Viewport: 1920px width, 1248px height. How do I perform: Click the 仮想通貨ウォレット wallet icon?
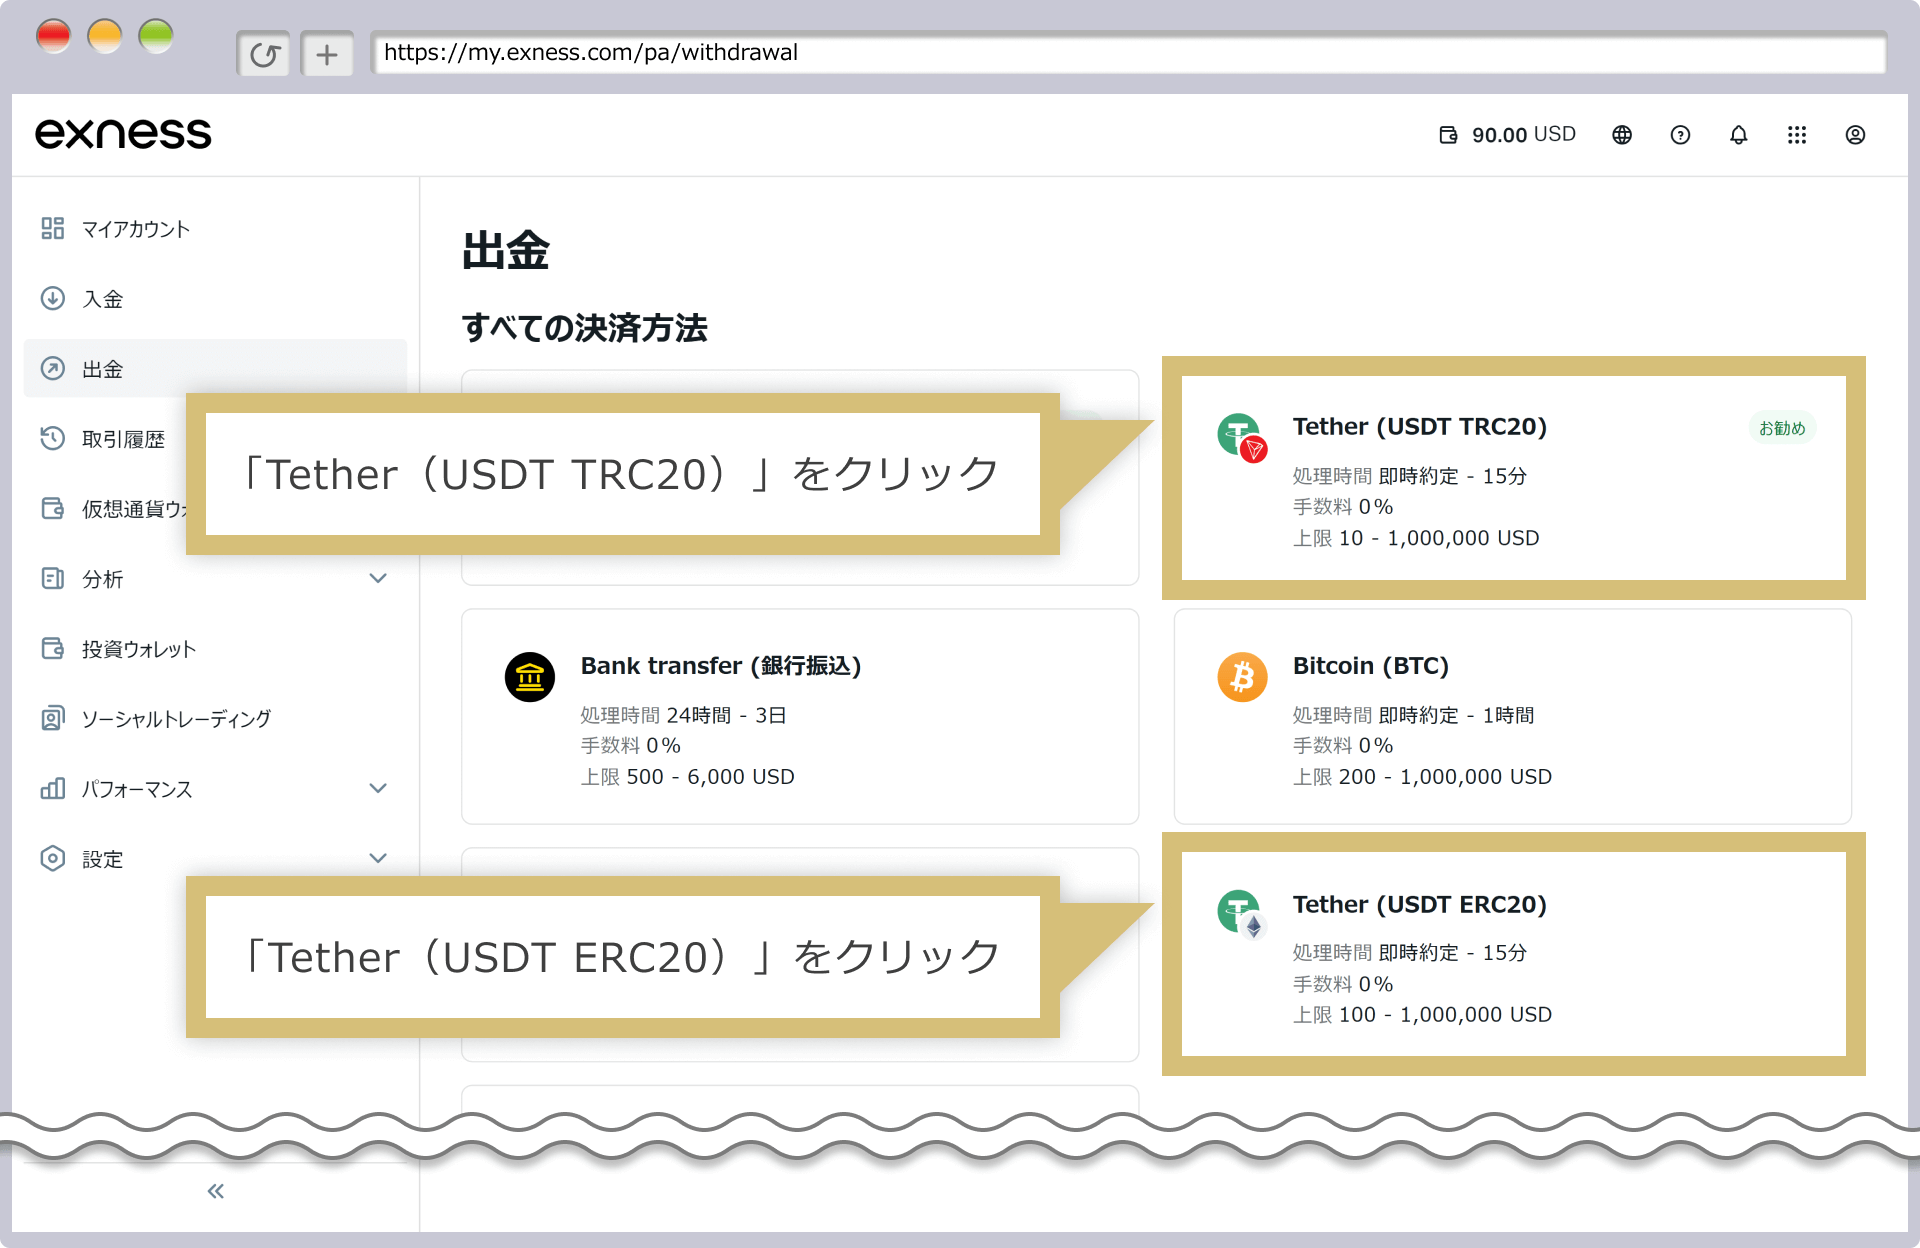pos(53,509)
